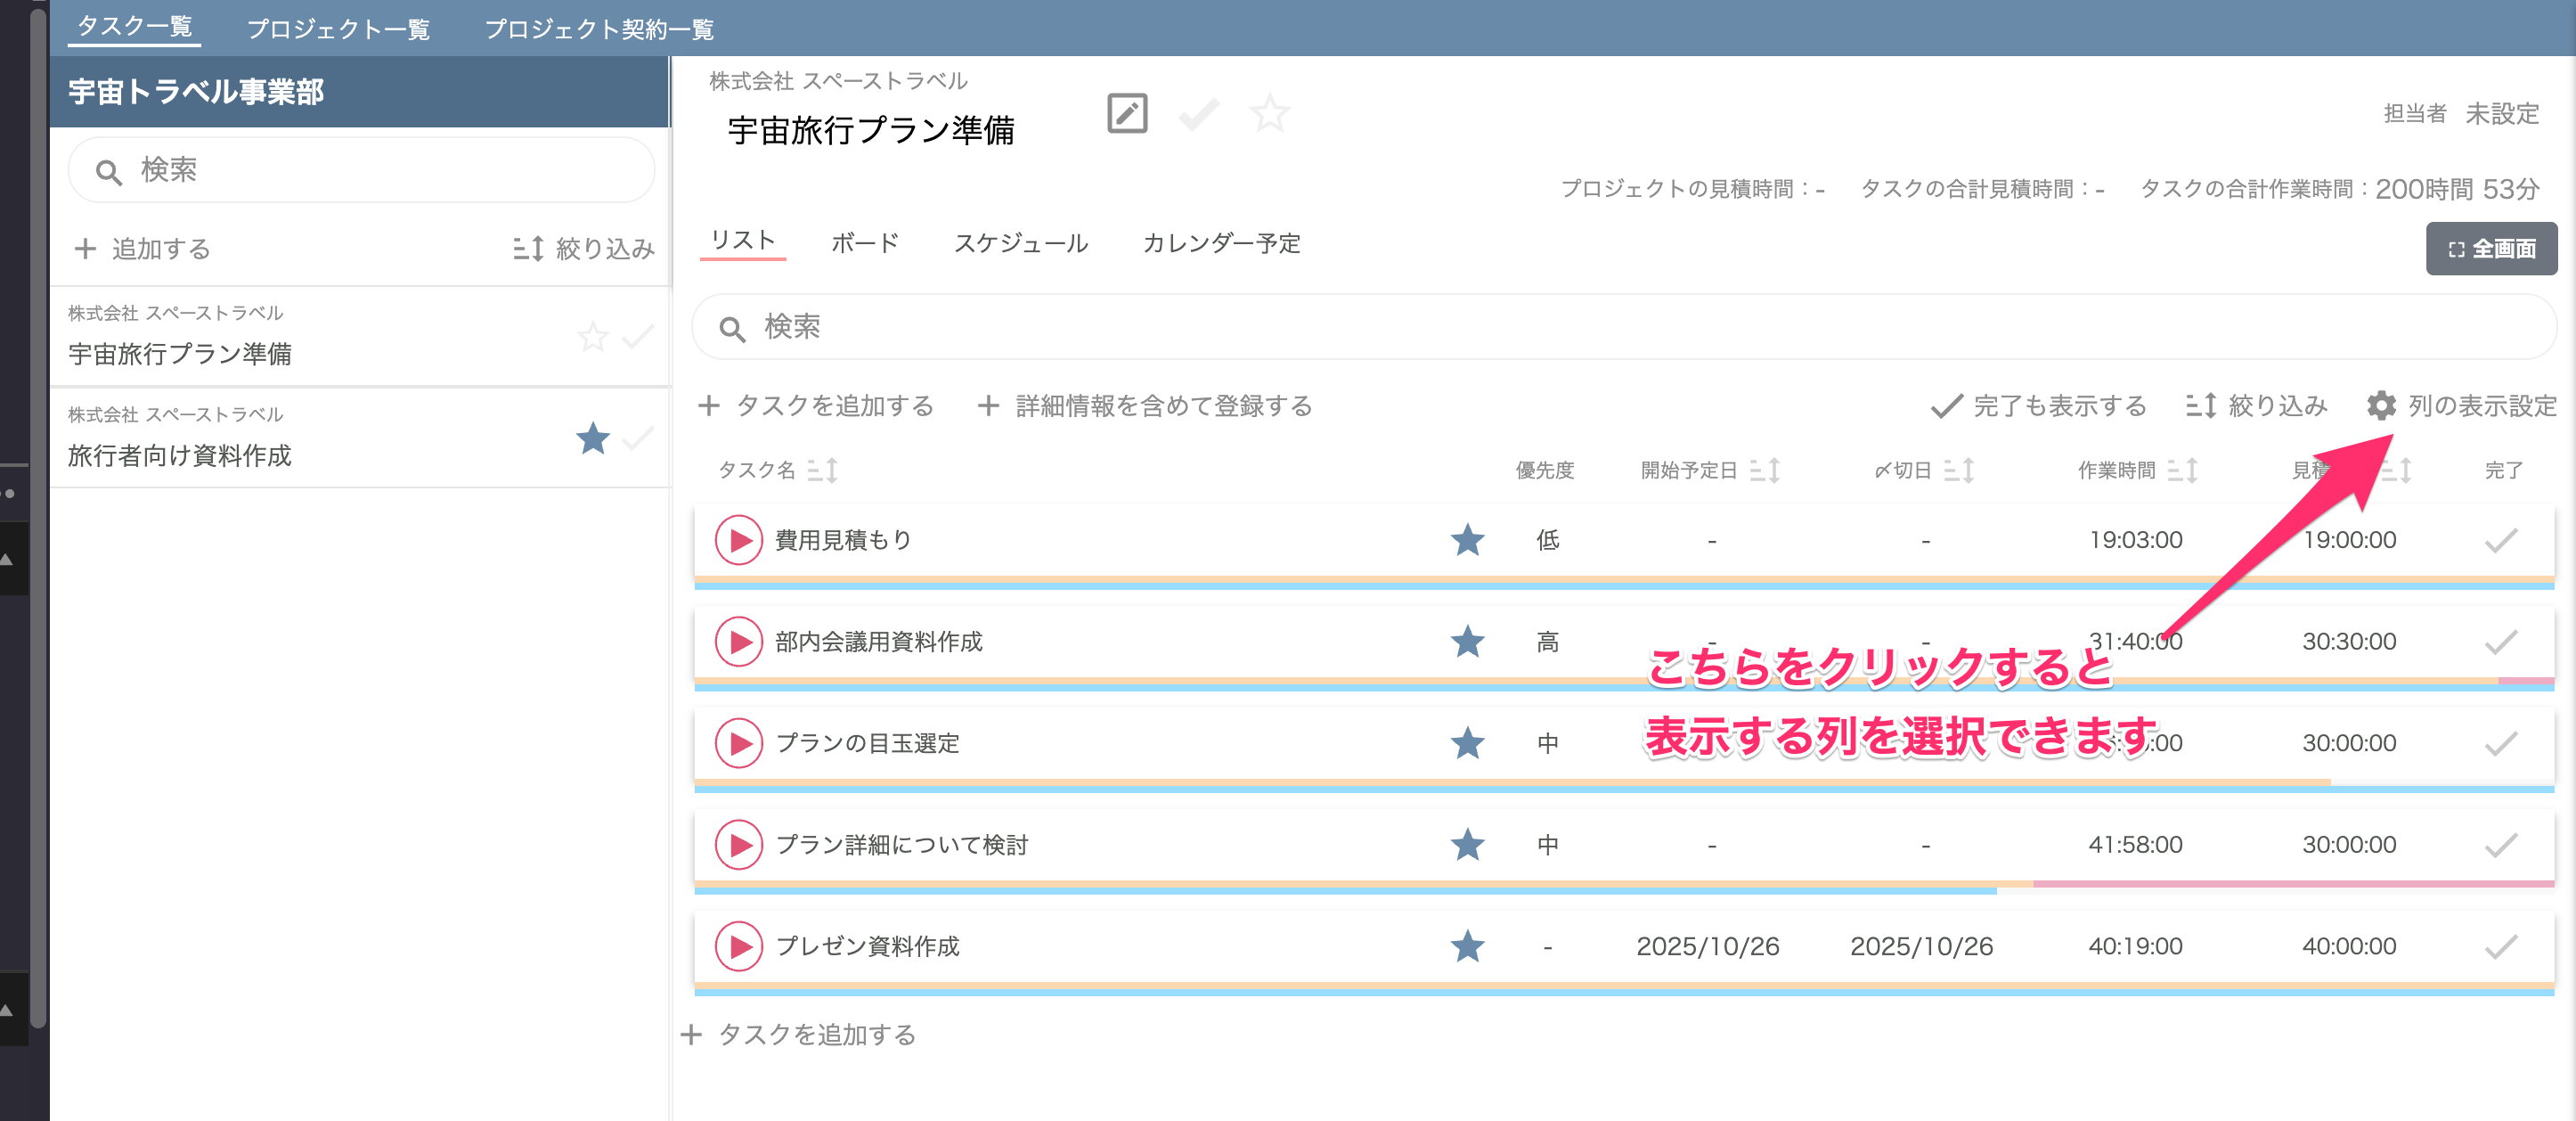2576x1121 pixels.
Task: Sort by the 開始予定日 column sort icon
Action: tap(1765, 470)
